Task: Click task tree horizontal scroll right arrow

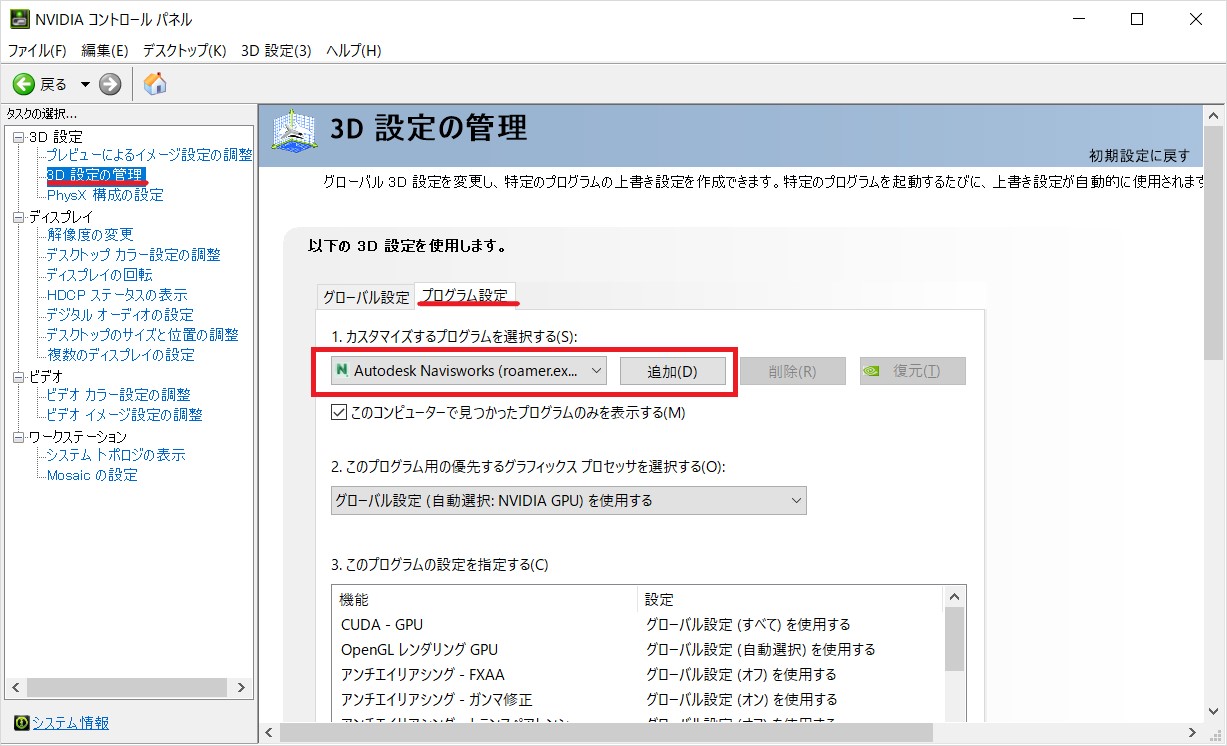Action: tap(240, 689)
